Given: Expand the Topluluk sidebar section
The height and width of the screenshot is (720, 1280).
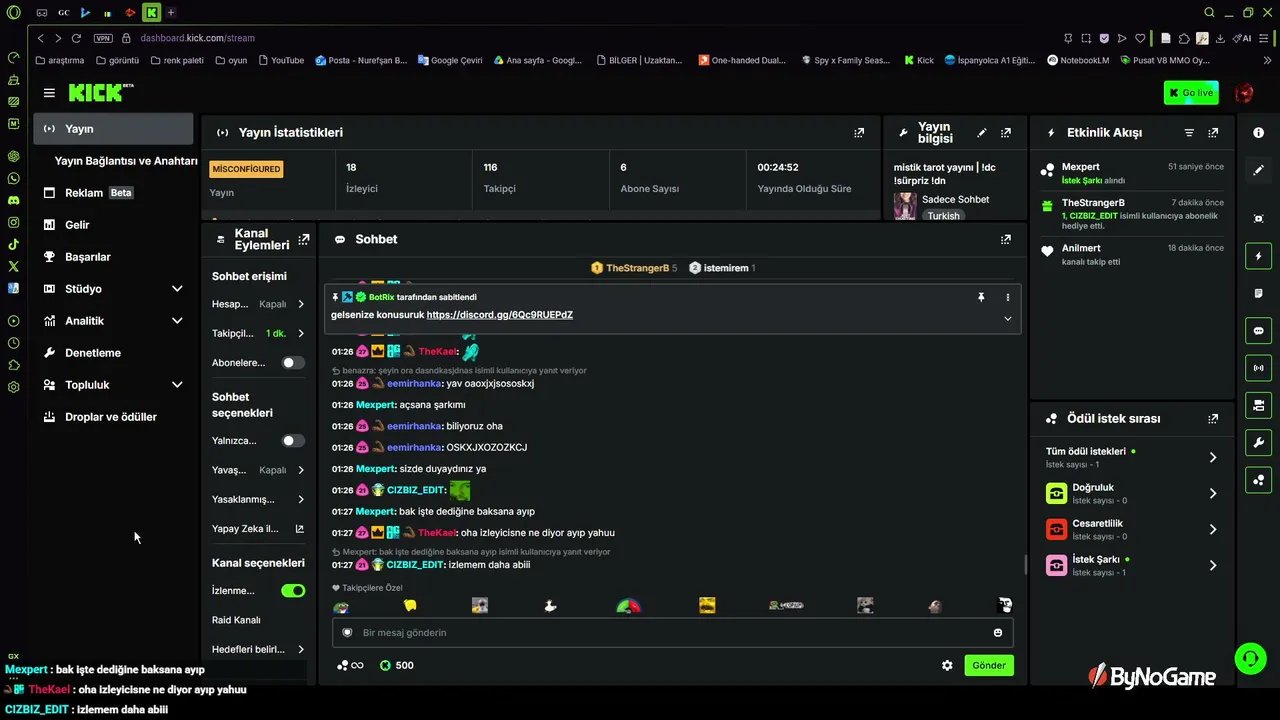Looking at the screenshot, I should coord(177,385).
